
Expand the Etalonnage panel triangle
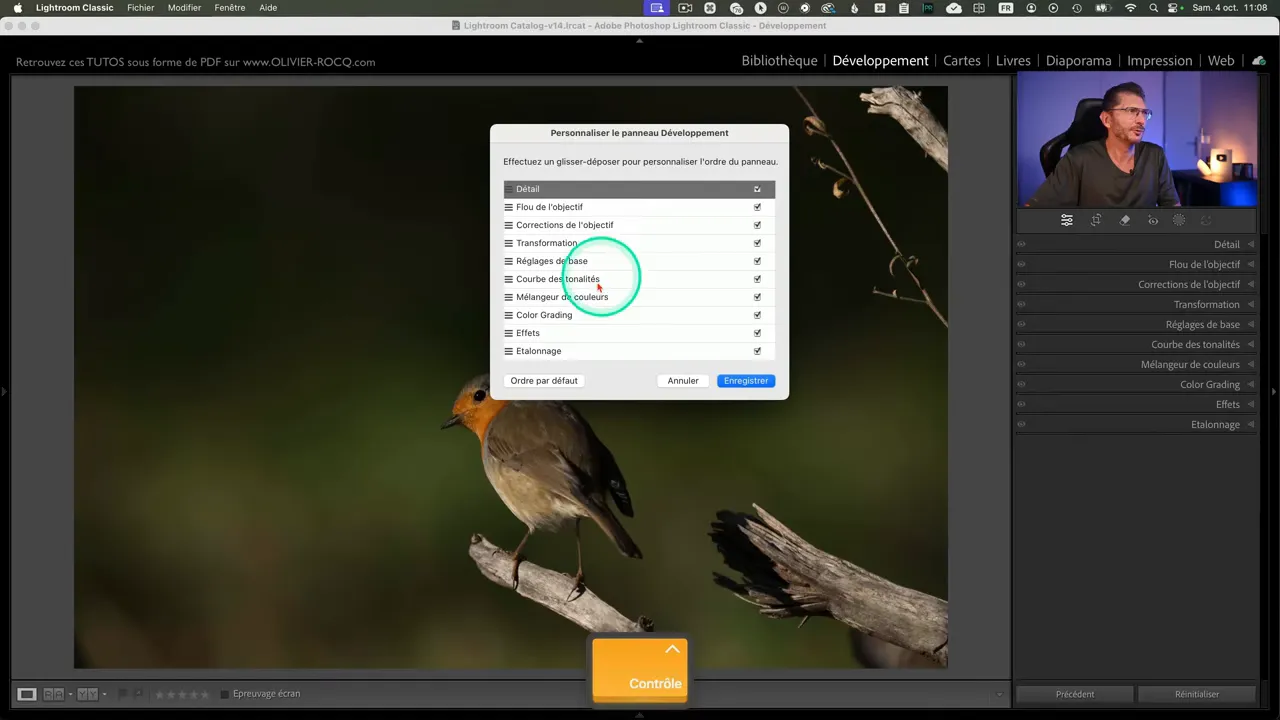(x=1250, y=424)
